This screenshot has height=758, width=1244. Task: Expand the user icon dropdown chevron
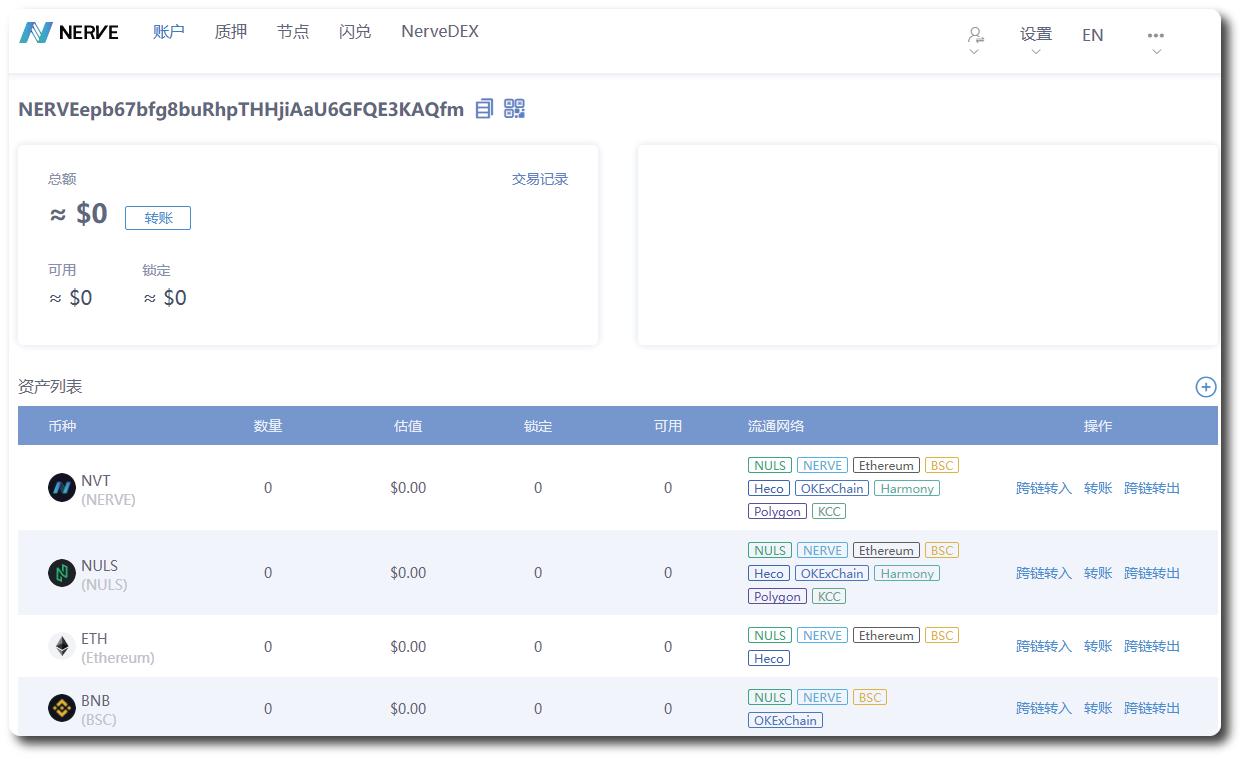(x=975, y=52)
